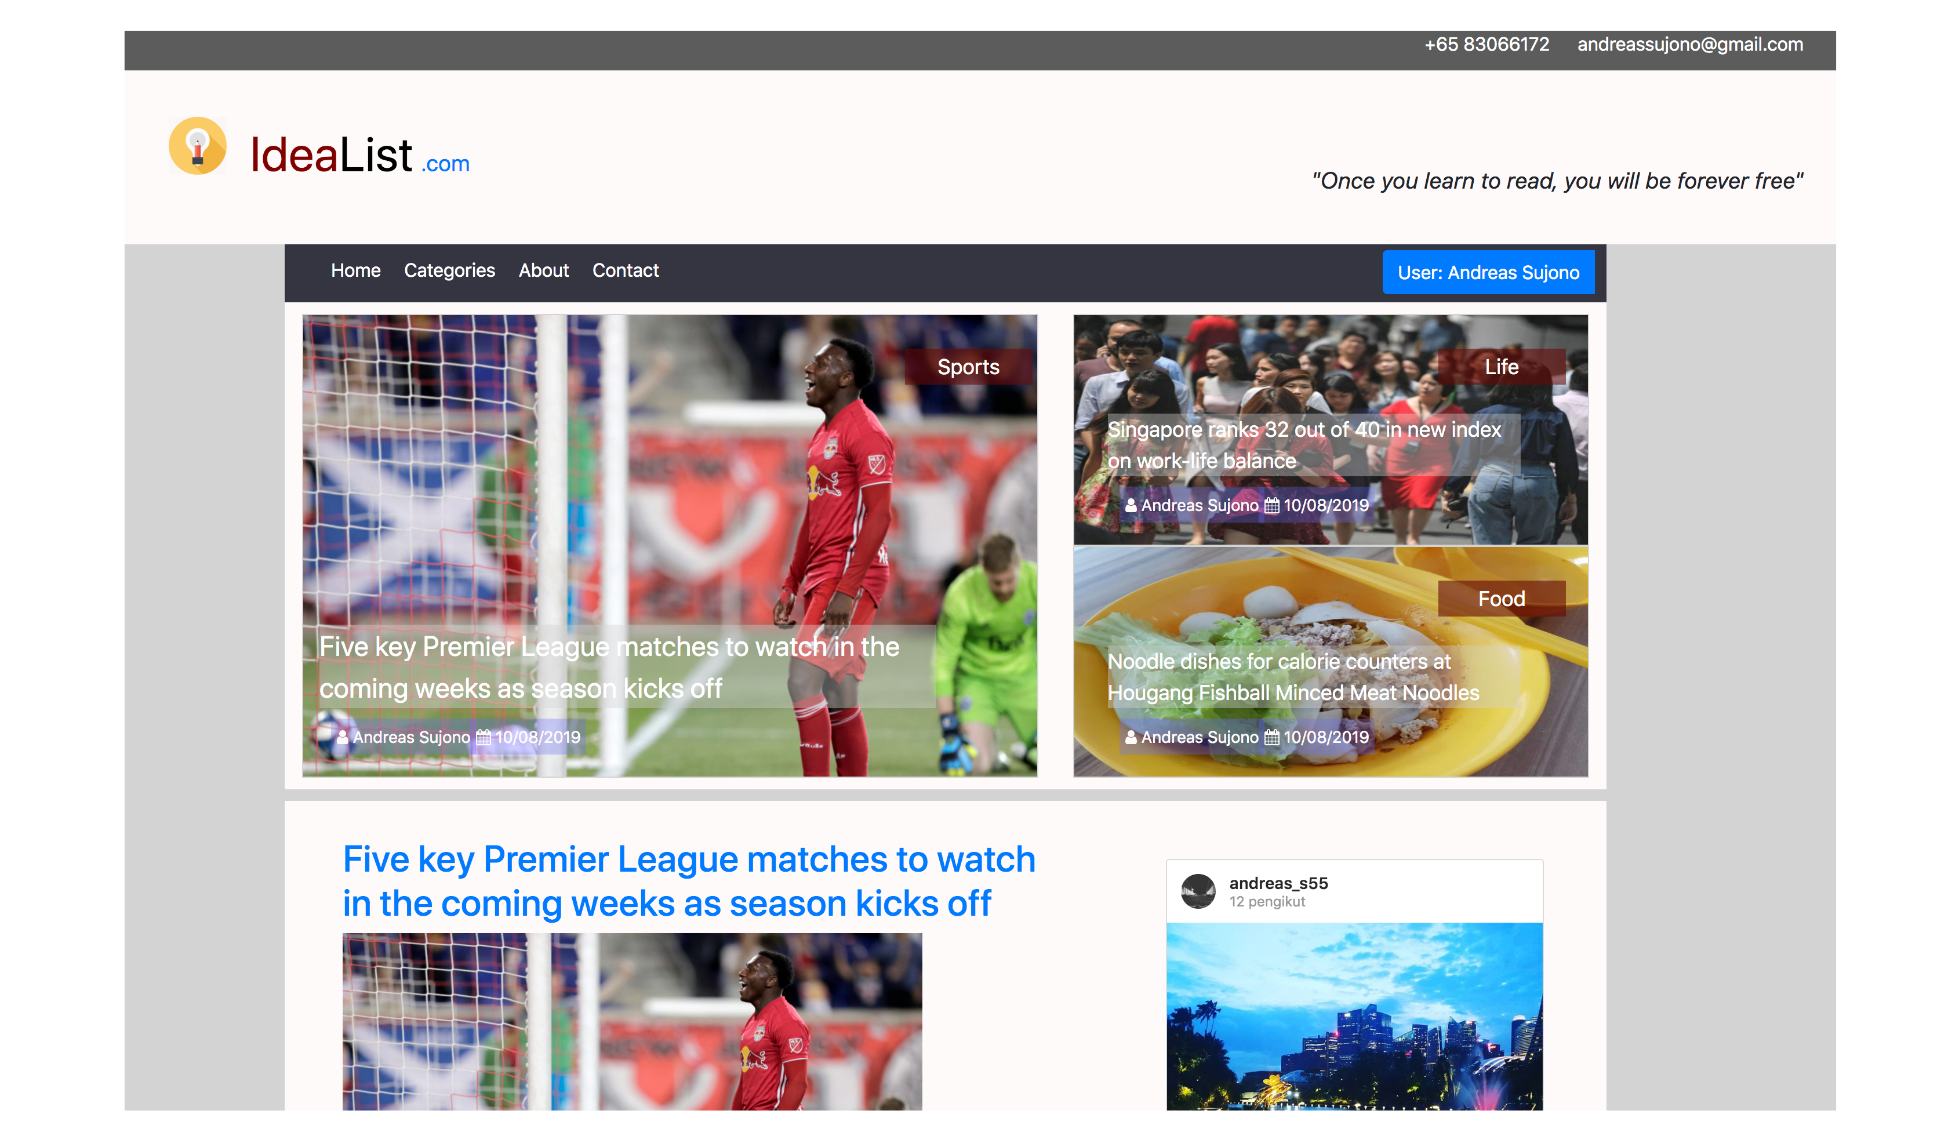Click the User: Andreas Sujono button
The height and width of the screenshot is (1146, 1960).
[x=1488, y=273]
